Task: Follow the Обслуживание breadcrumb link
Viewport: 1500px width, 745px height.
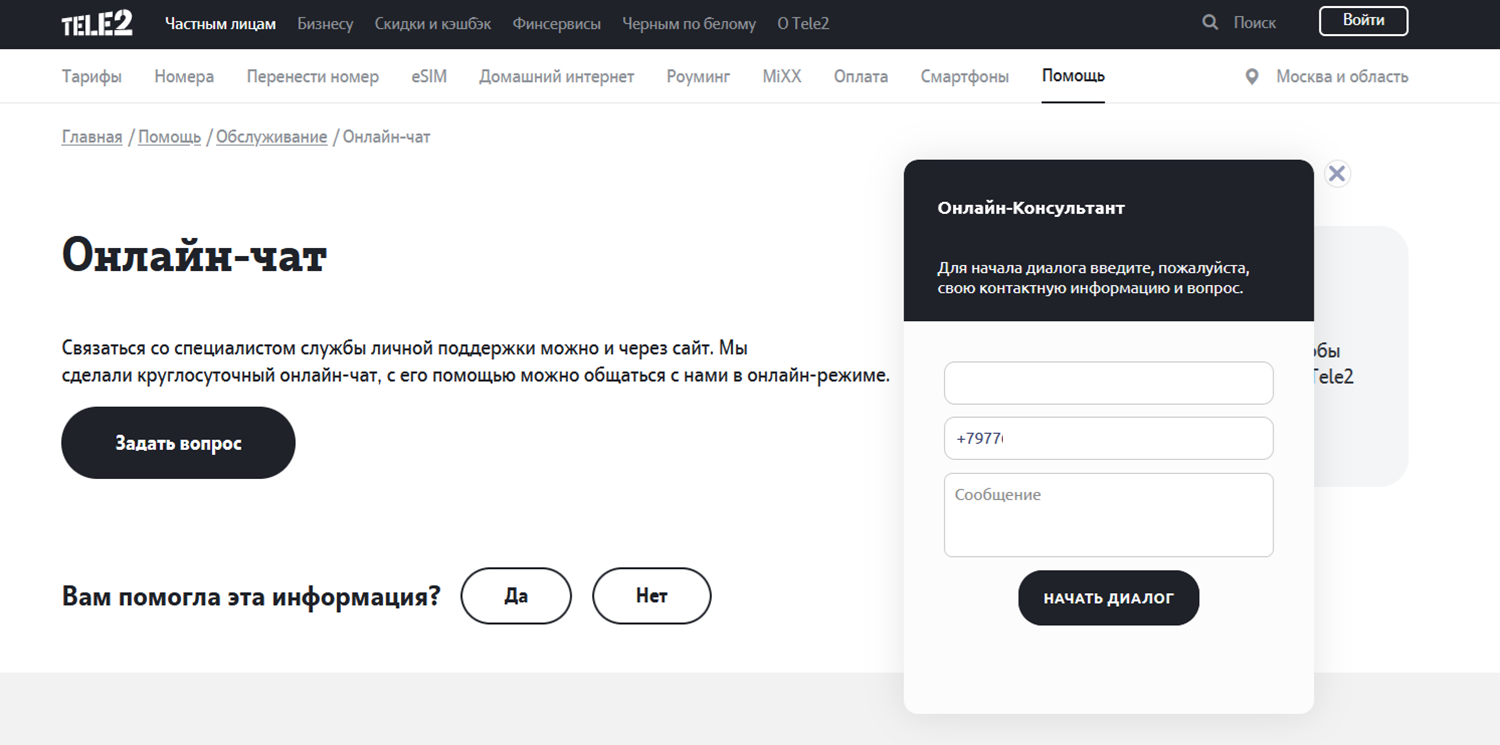Action: coord(272,137)
